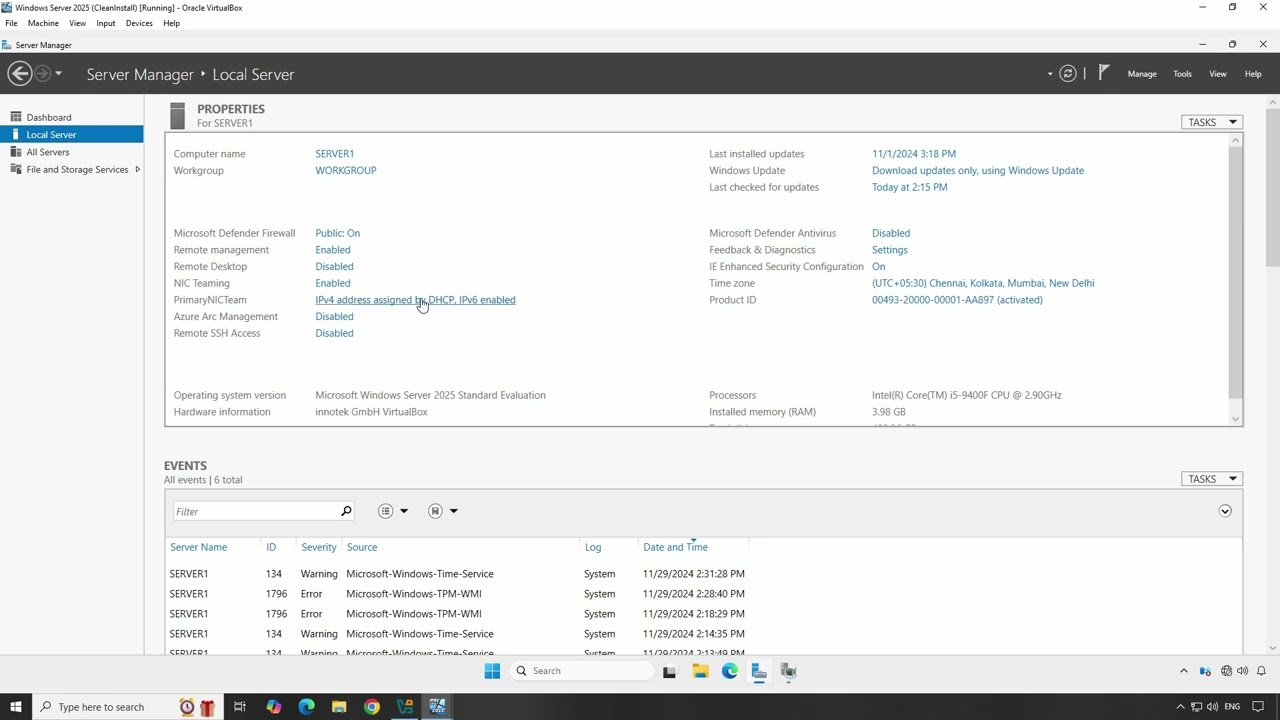
Task: Click the Remote management Enabled link
Action: coord(333,250)
